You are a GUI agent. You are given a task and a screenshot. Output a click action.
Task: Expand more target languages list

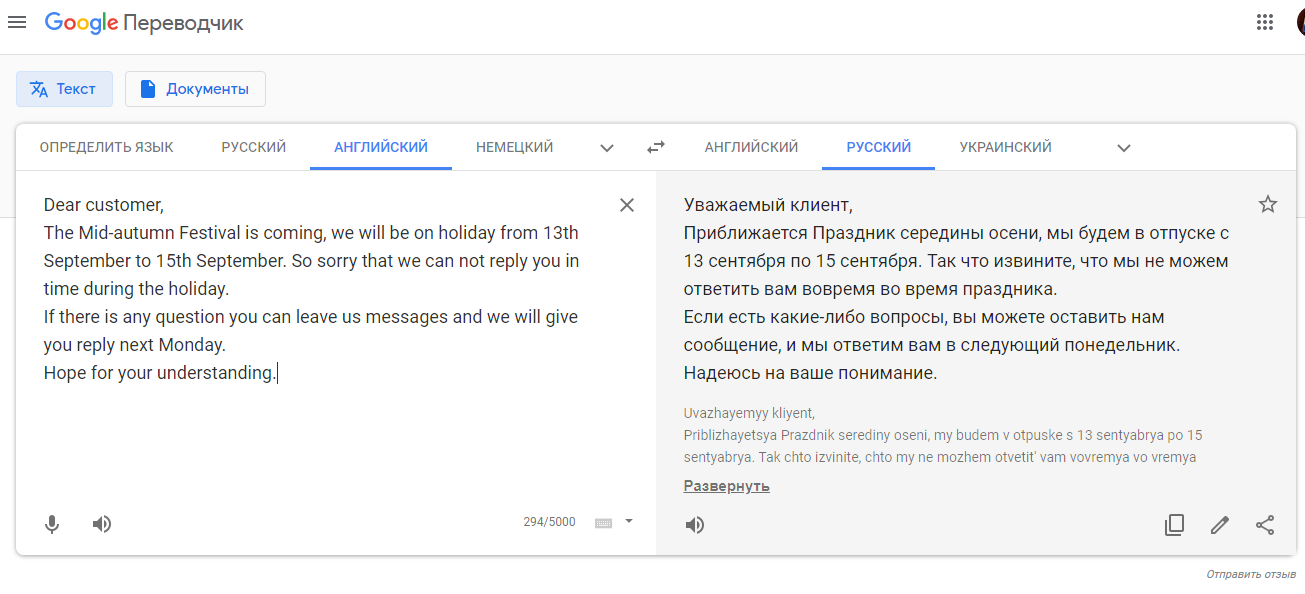pyautogui.click(x=1124, y=148)
